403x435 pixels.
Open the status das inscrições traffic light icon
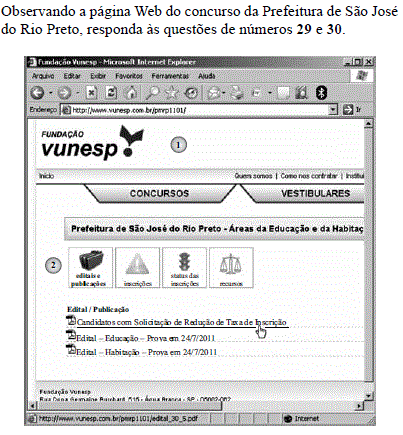[184, 267]
